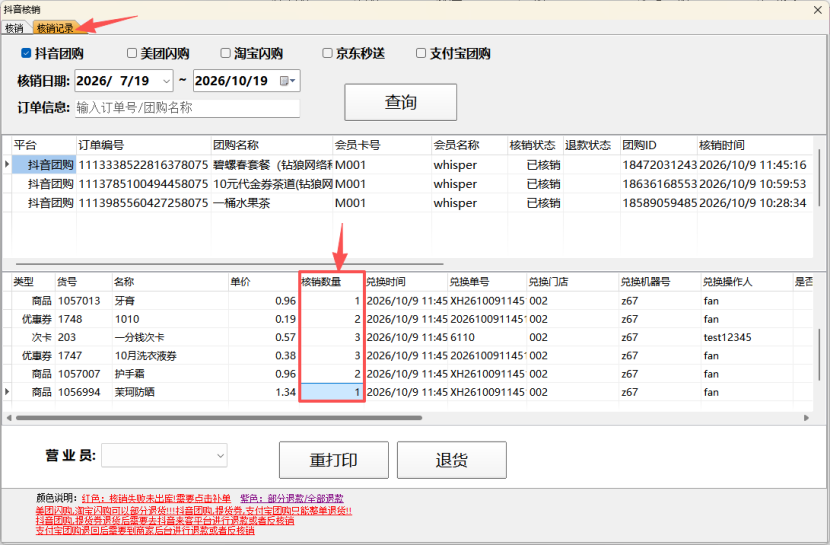This screenshot has height=545, width=830.
Task: Click the horizontal scrollbar of item table
Action: coord(219,418)
